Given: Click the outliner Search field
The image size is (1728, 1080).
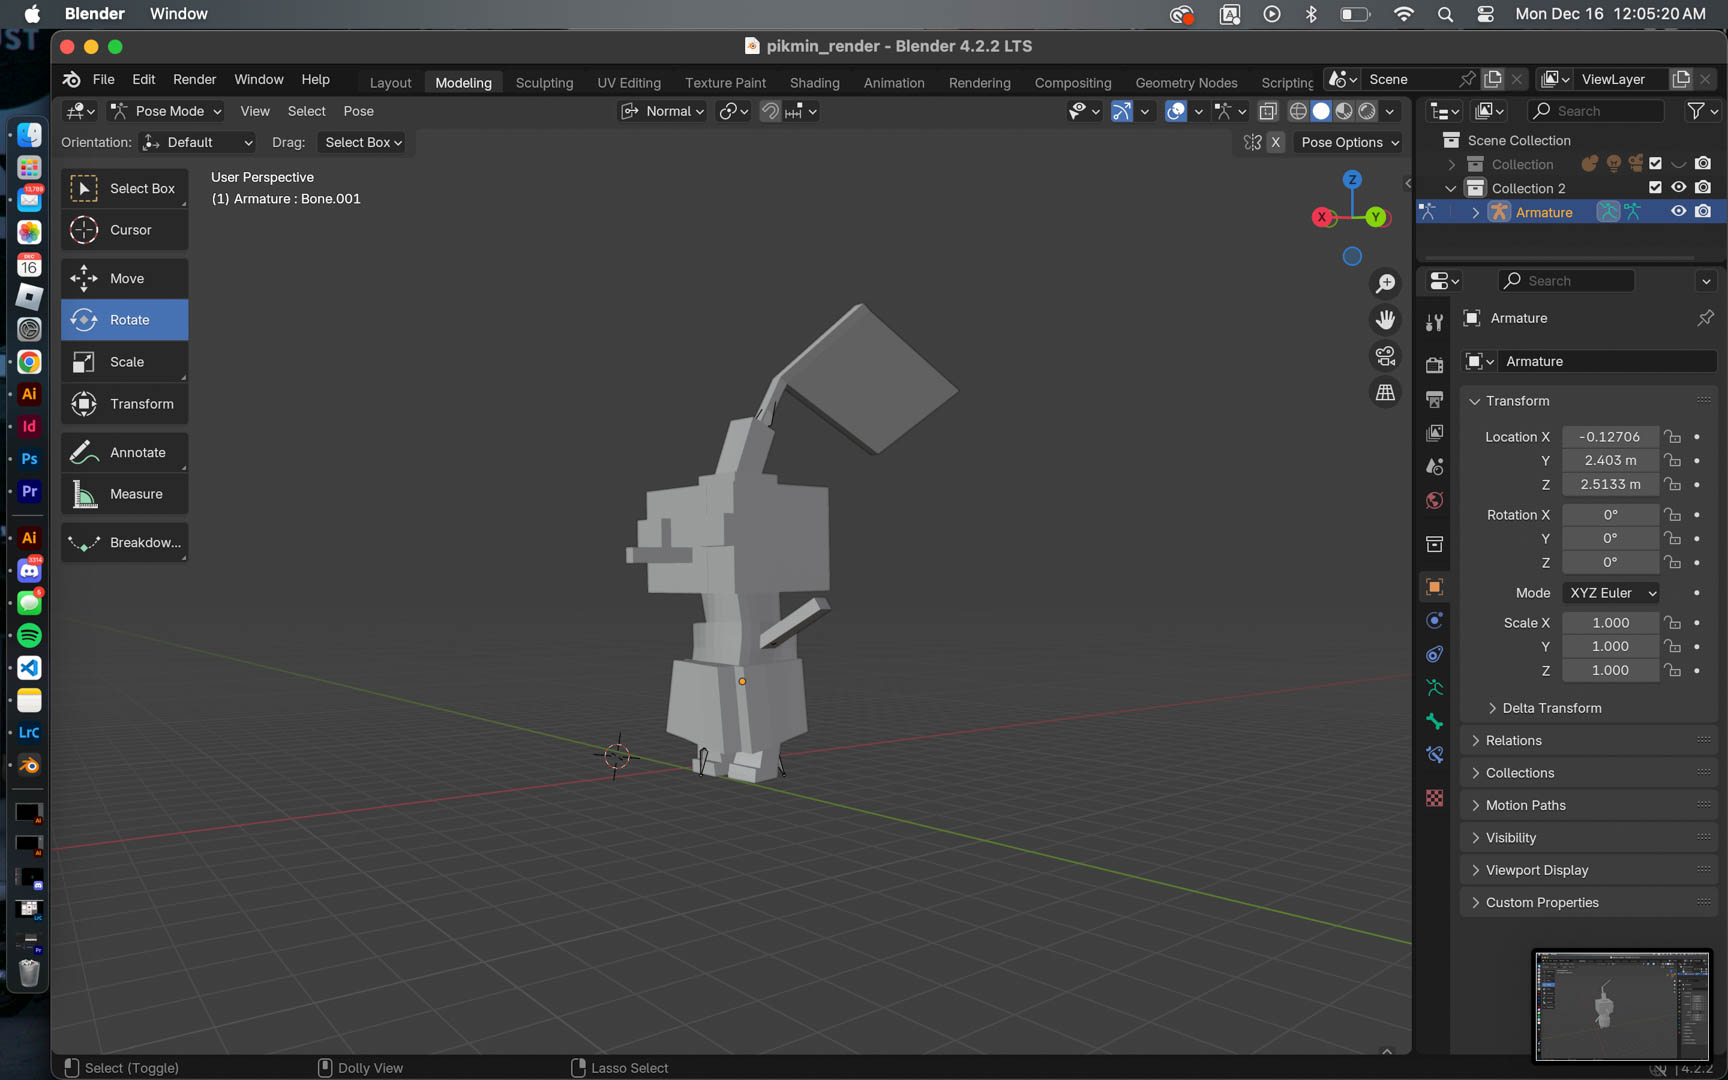Looking at the screenshot, I should click(1596, 111).
